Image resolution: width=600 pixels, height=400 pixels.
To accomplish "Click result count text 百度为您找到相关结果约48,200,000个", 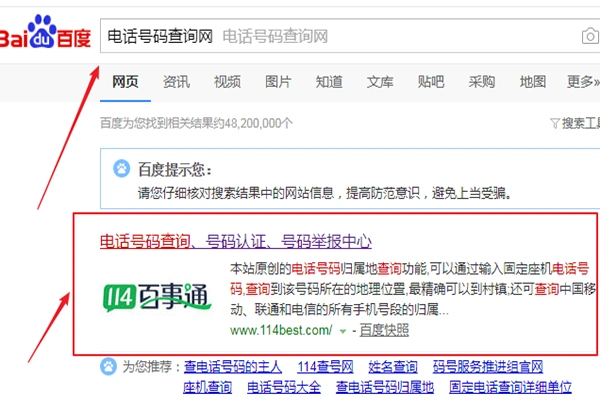I will click(x=196, y=123).
